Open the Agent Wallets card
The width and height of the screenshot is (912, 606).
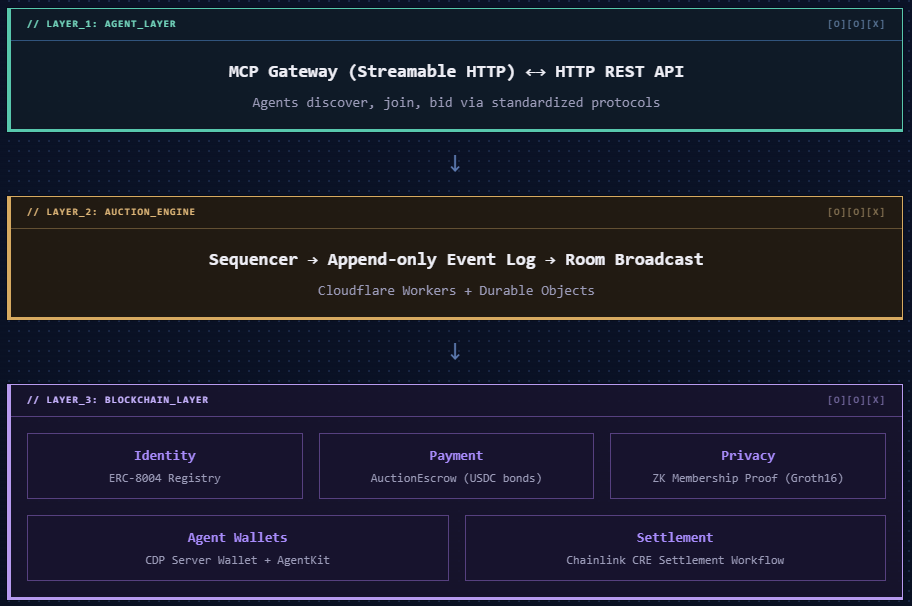pyautogui.click(x=238, y=548)
